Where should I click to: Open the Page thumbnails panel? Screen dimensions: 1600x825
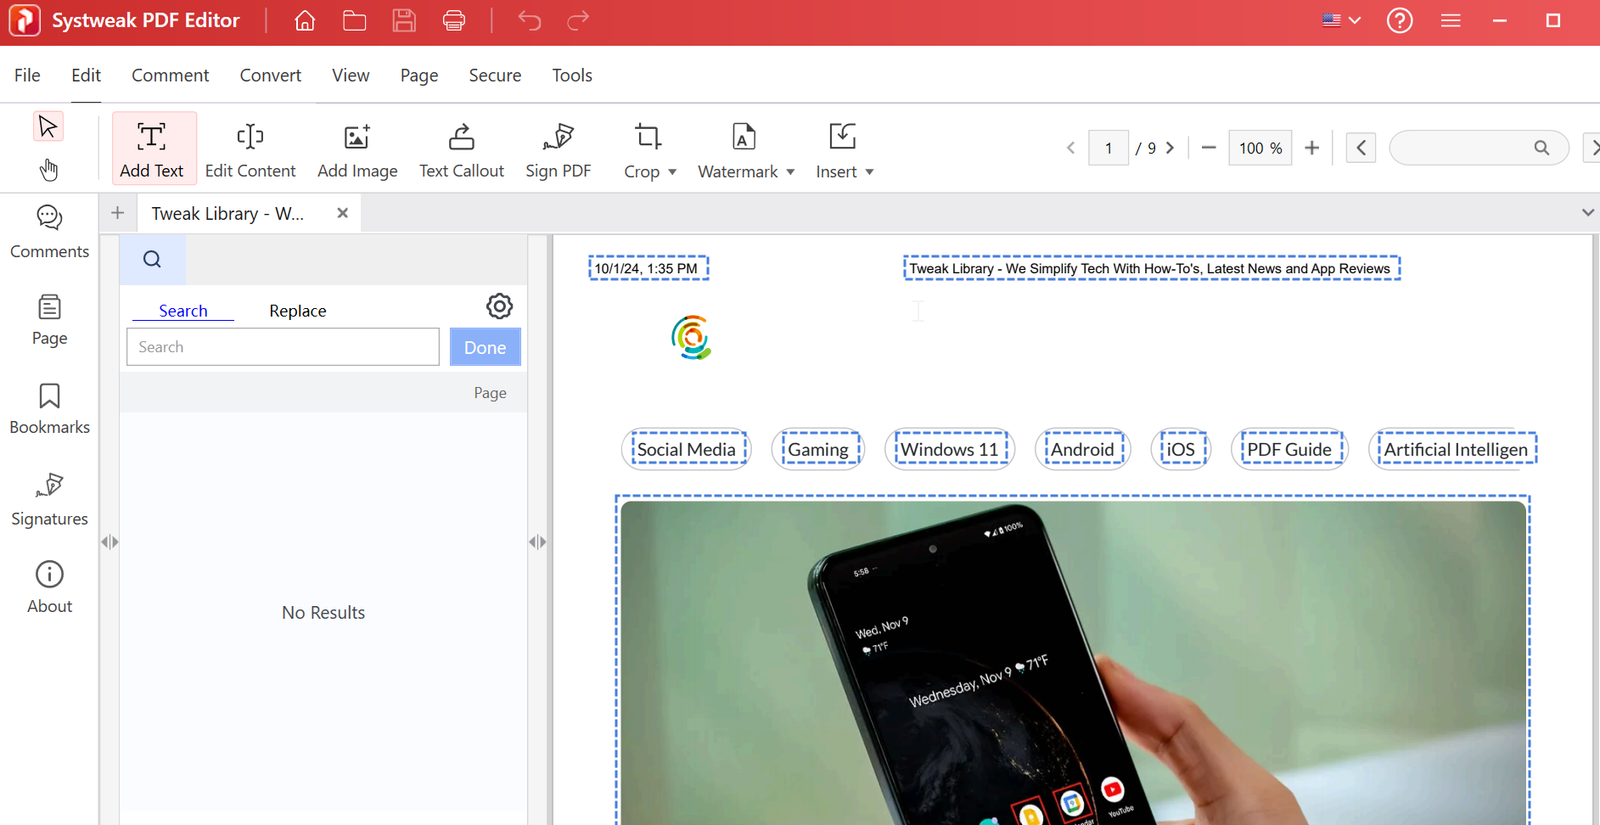click(x=49, y=320)
